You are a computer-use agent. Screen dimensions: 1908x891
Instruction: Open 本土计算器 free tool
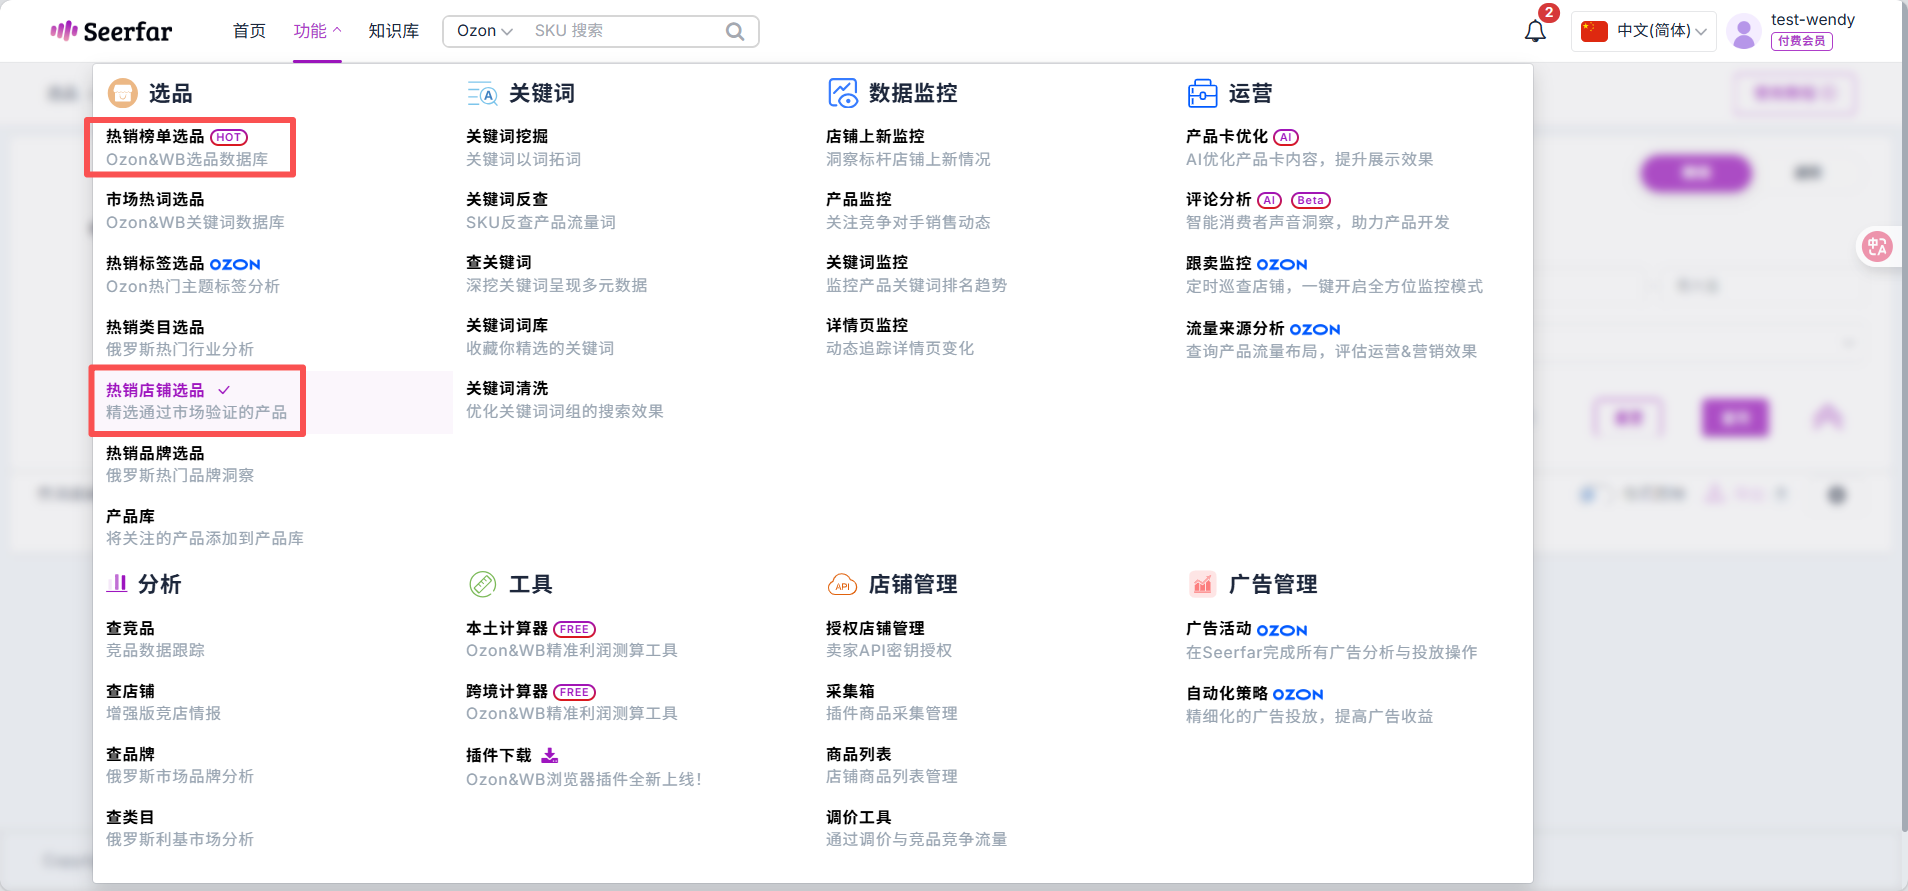click(507, 629)
